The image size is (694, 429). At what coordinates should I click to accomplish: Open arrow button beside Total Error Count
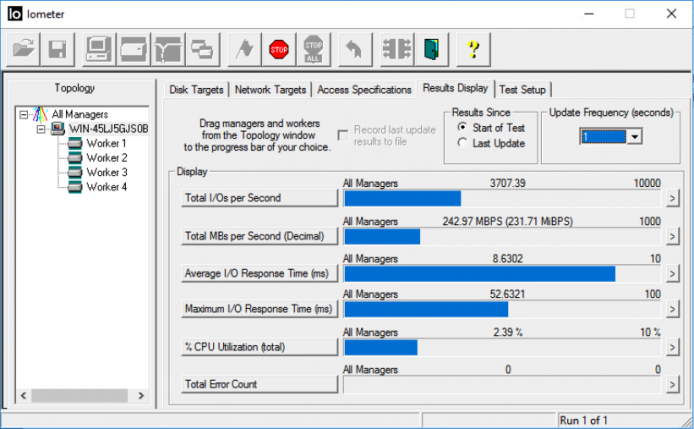[x=672, y=384]
